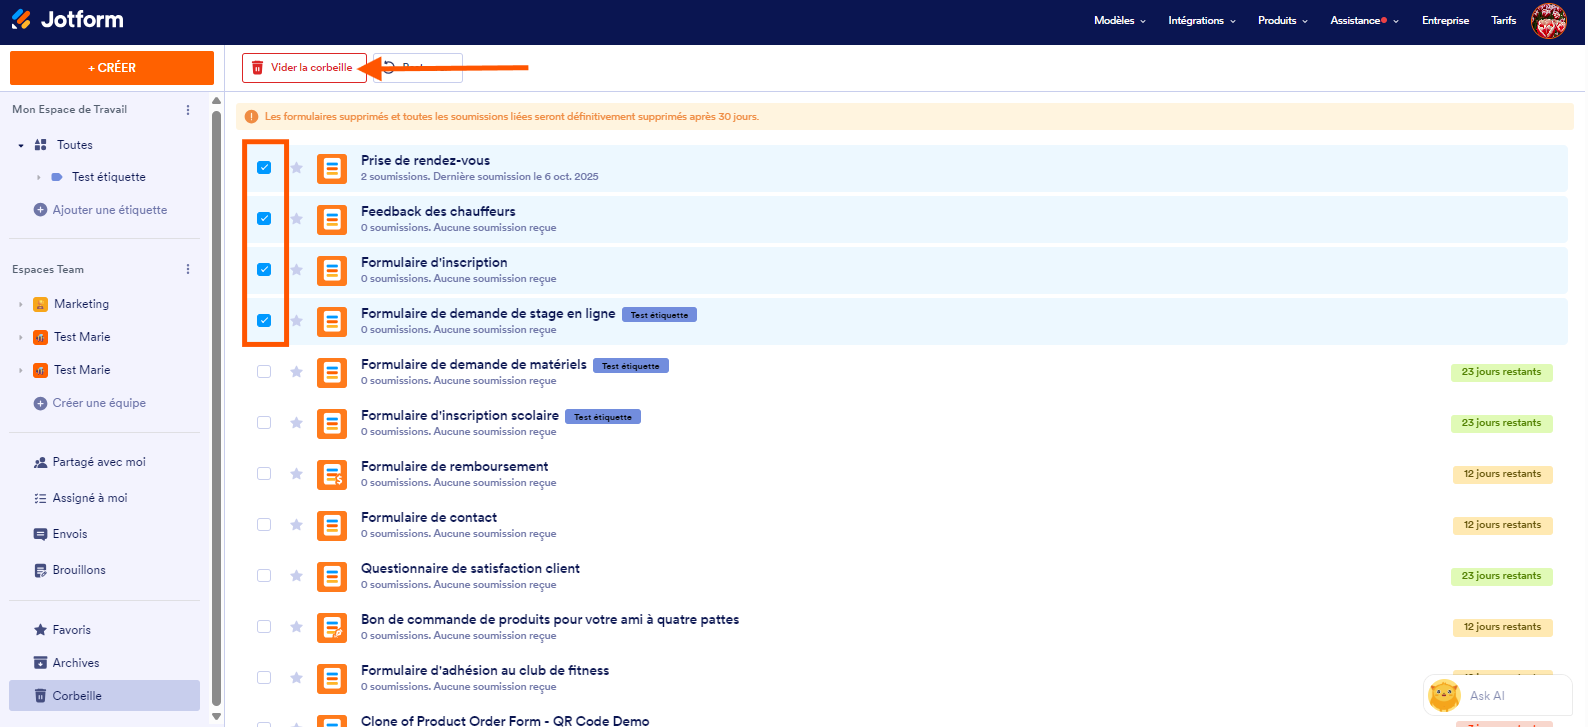This screenshot has height=727, width=1588.
Task: Select Corbeille in the sidebar
Action: click(104, 696)
